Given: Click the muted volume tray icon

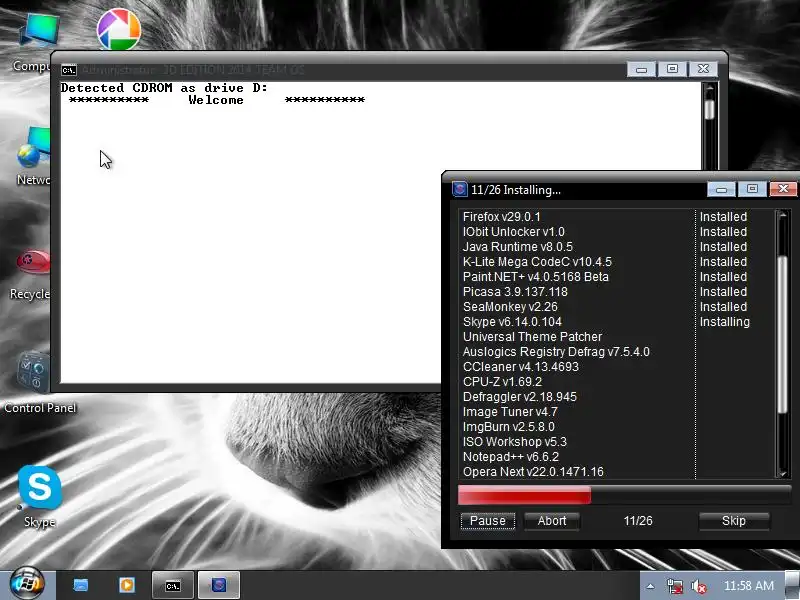Looking at the screenshot, I should pos(698,586).
